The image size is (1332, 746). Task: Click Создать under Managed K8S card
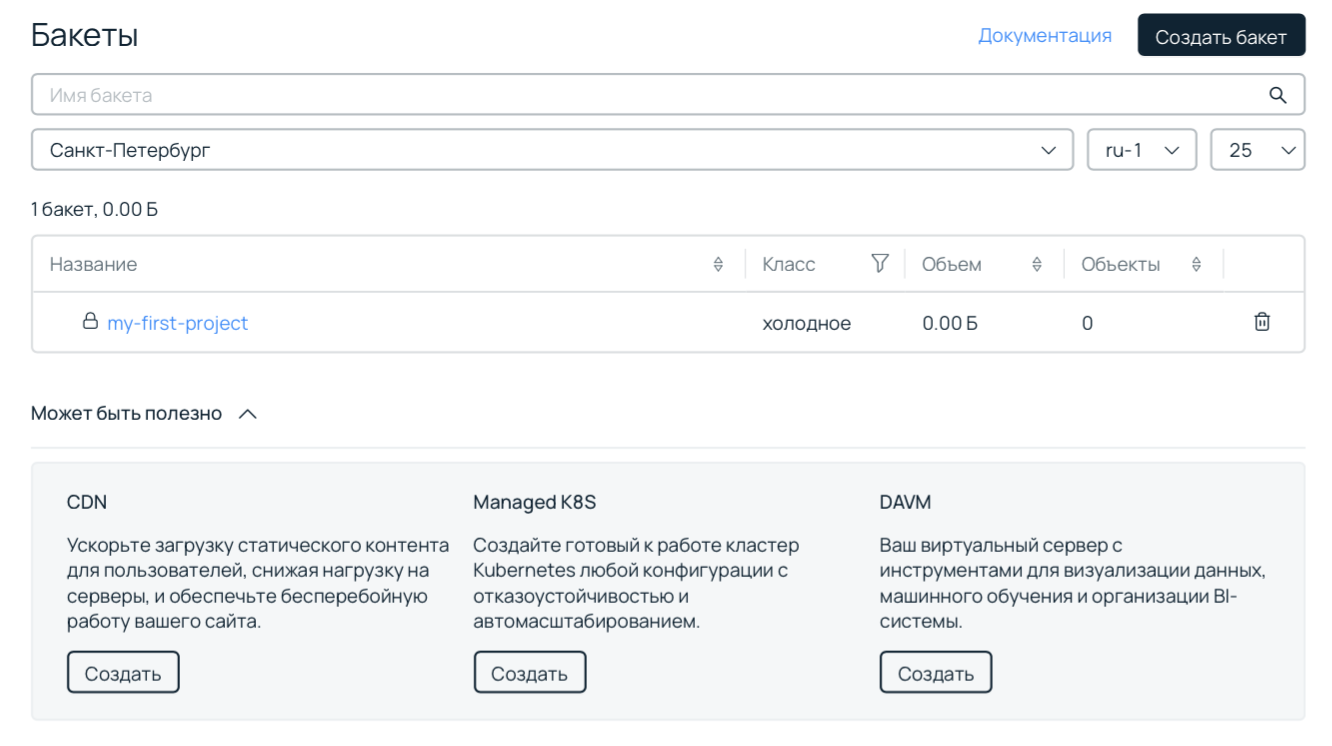coord(529,673)
